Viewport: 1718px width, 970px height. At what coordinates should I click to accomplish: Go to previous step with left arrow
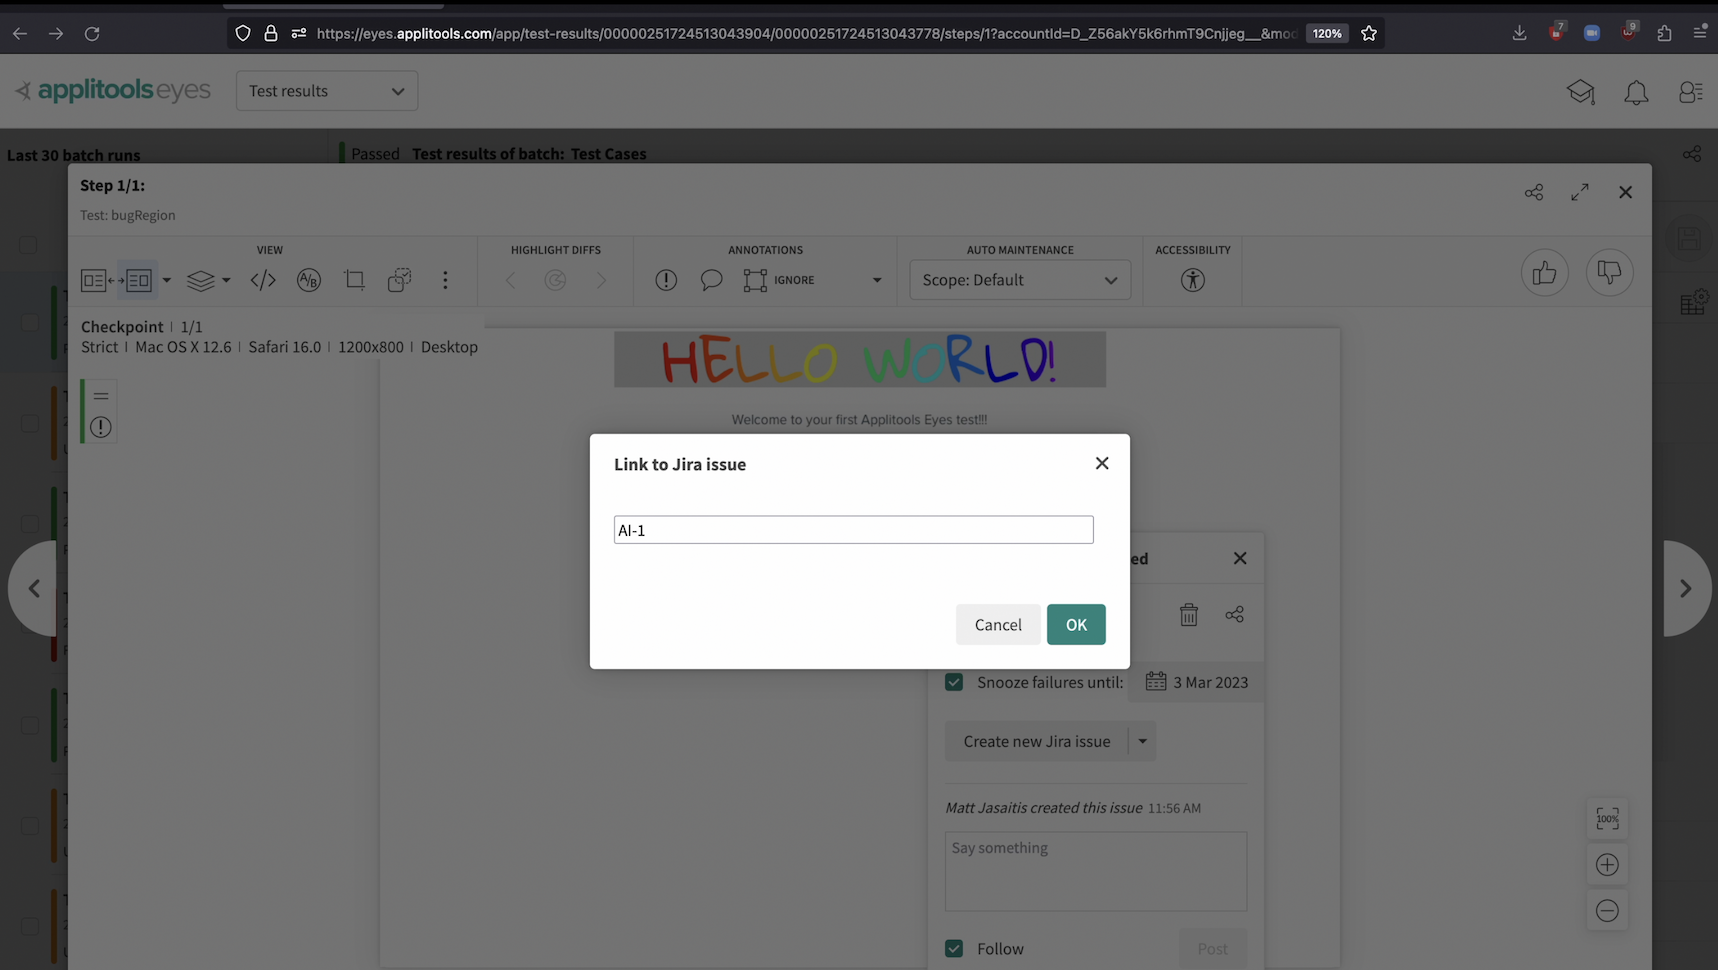point(33,588)
